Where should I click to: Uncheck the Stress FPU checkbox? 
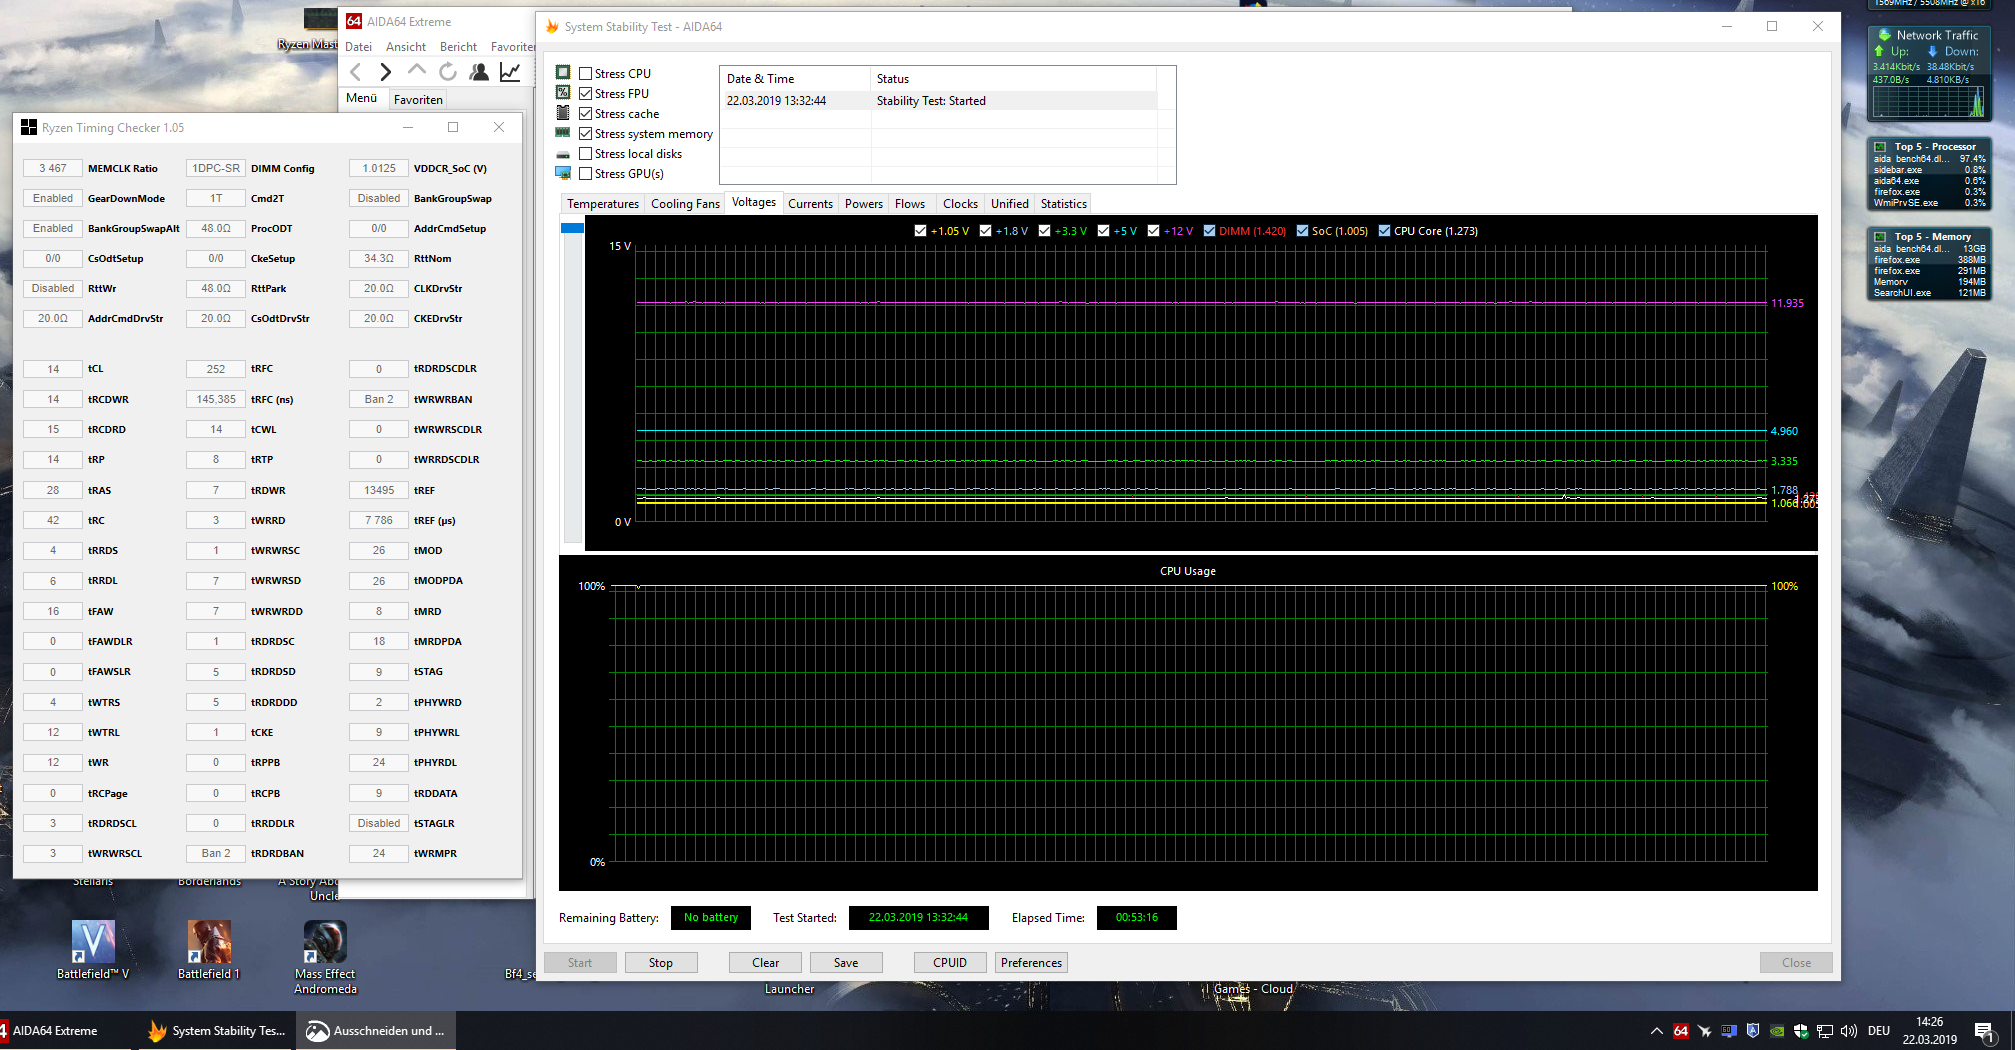[586, 93]
